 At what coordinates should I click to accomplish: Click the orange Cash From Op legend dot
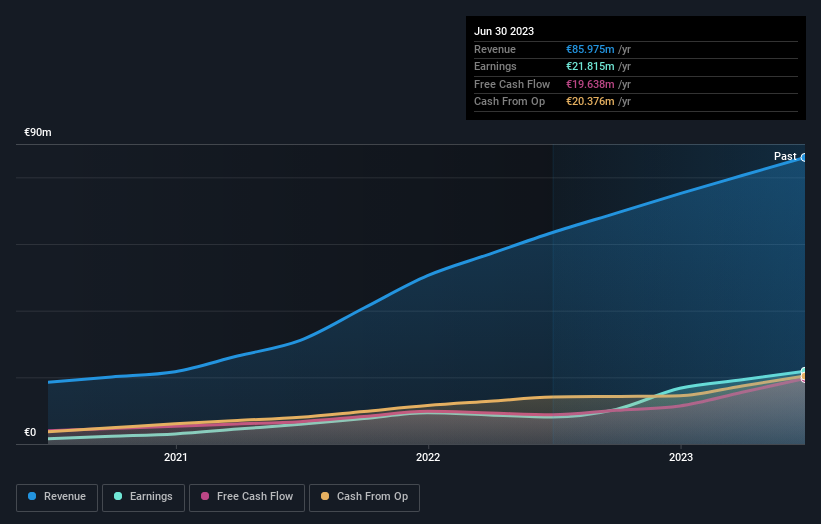325,496
